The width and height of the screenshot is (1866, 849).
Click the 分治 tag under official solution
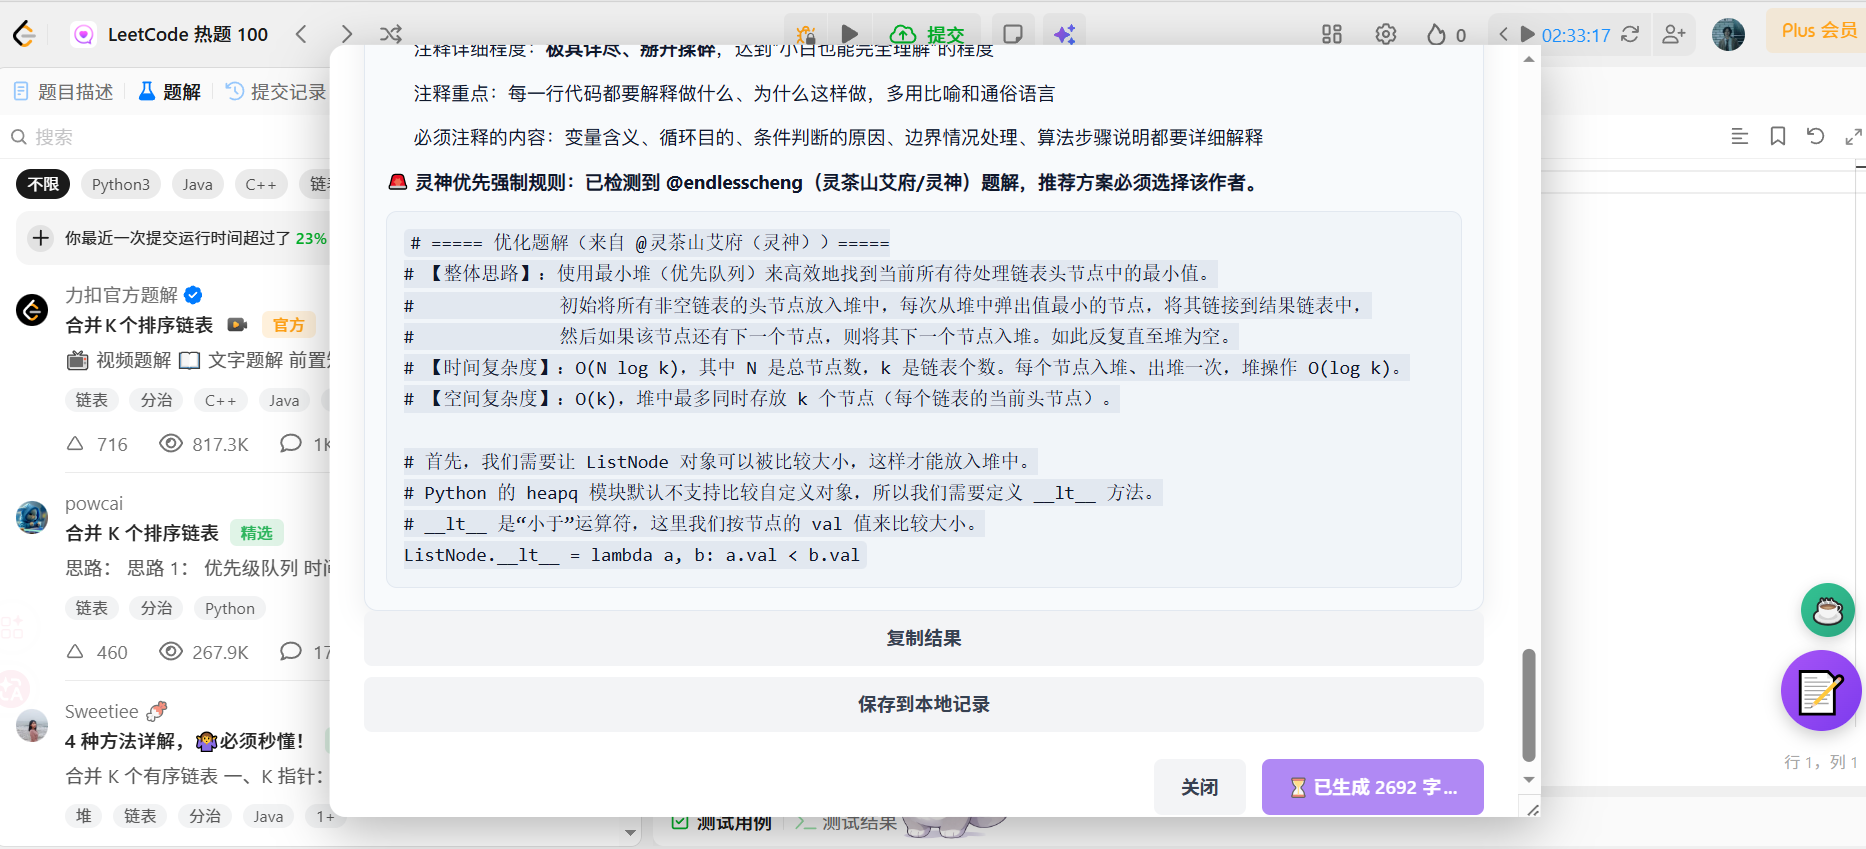156,400
